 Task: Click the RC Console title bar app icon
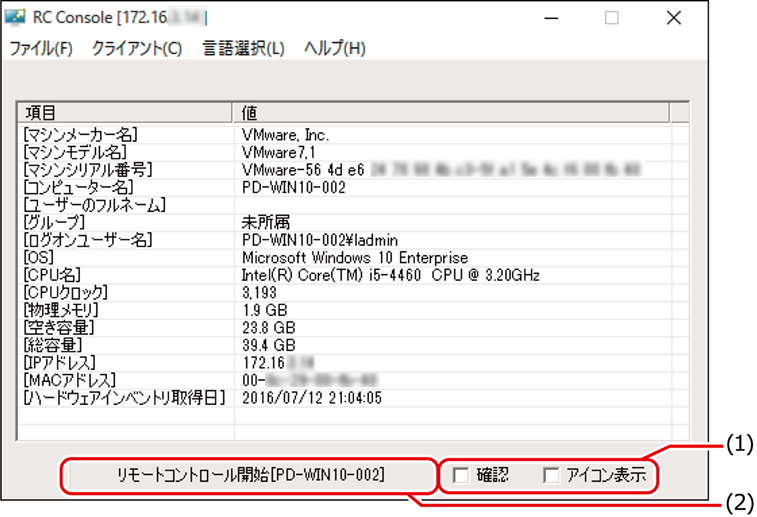click(15, 17)
